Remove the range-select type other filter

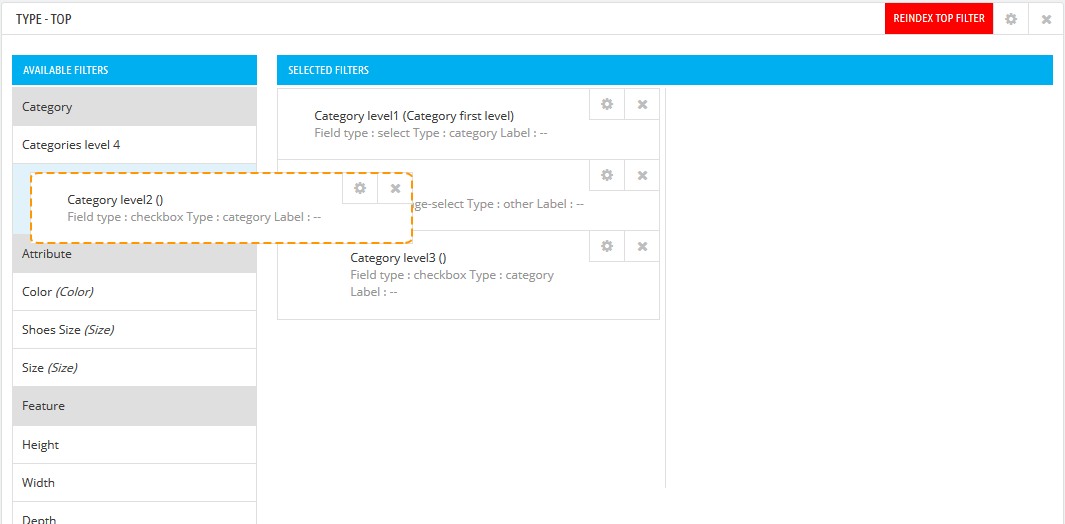pyautogui.click(x=642, y=175)
